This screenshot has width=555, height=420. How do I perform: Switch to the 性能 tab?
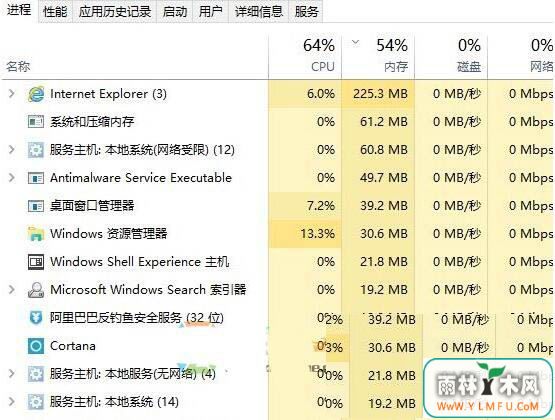[55, 12]
